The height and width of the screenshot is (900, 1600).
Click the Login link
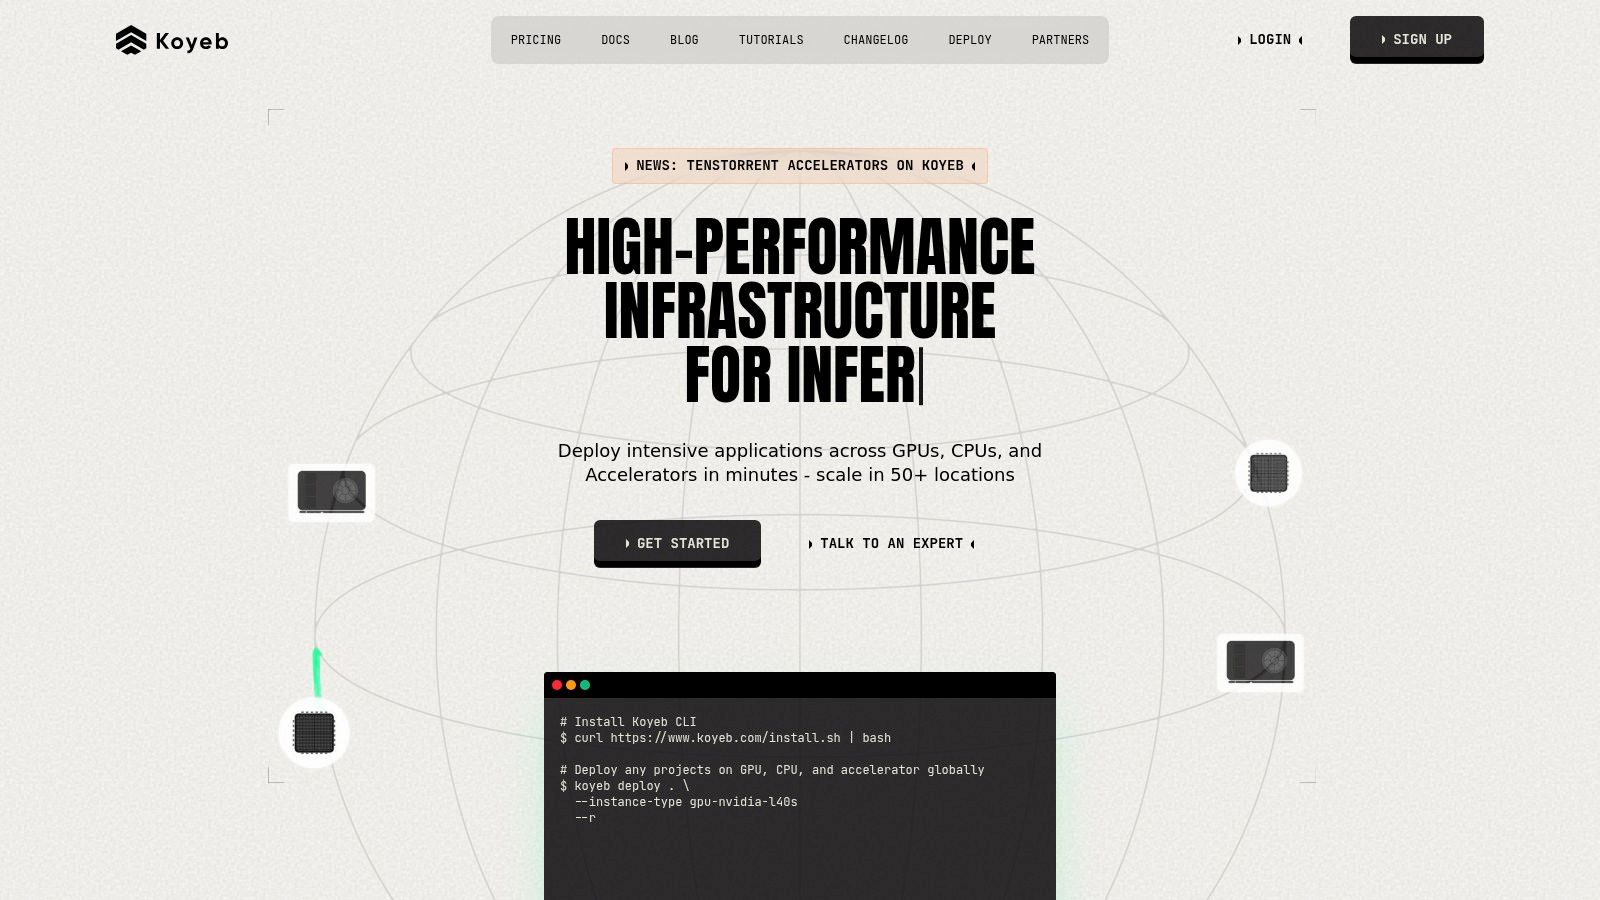pyautogui.click(x=1270, y=40)
